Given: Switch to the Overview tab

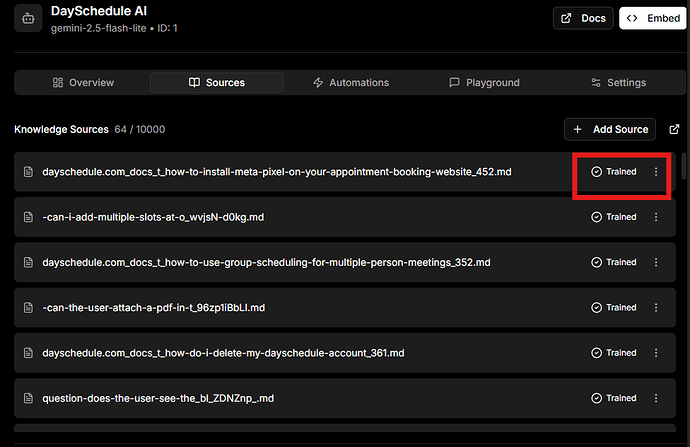Looking at the screenshot, I should click(x=83, y=83).
